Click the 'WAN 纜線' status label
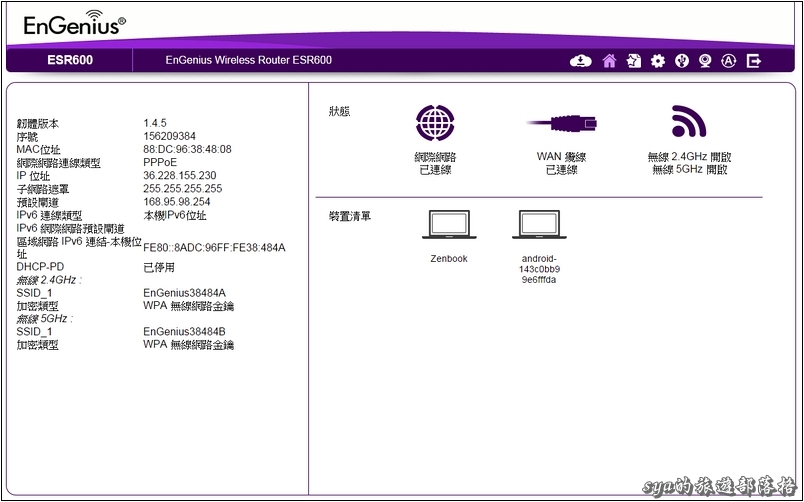804x502 pixels. 561,157
